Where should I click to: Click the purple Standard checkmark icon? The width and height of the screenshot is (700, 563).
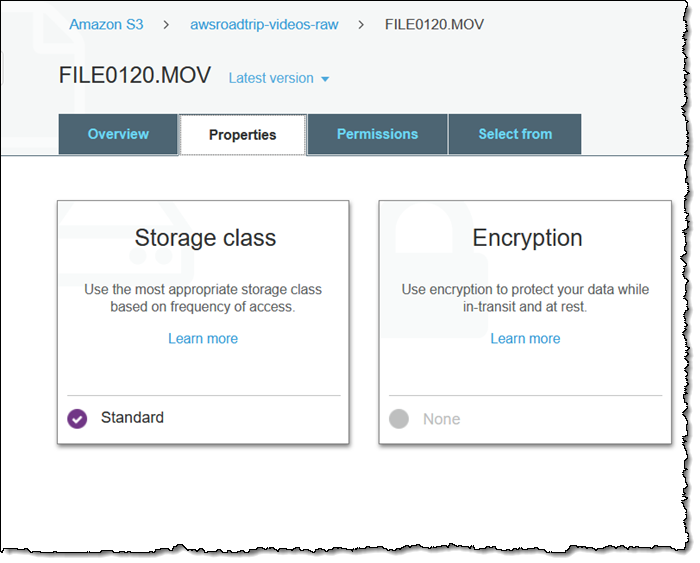pos(77,419)
